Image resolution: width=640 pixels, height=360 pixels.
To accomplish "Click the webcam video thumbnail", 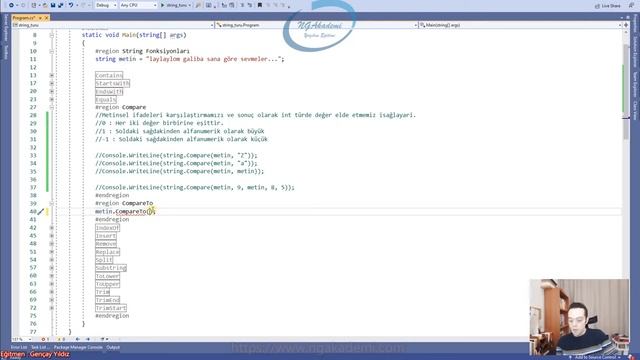I will [579, 317].
